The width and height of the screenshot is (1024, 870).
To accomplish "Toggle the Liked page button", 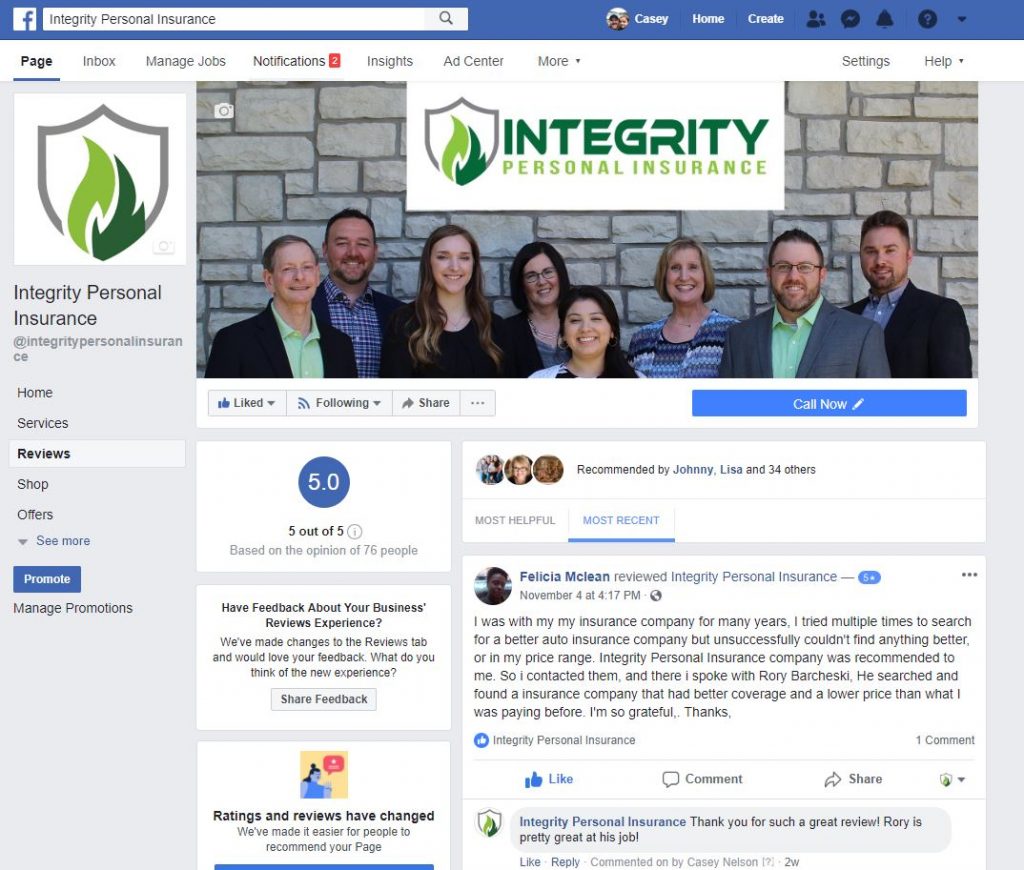I will pyautogui.click(x=247, y=403).
